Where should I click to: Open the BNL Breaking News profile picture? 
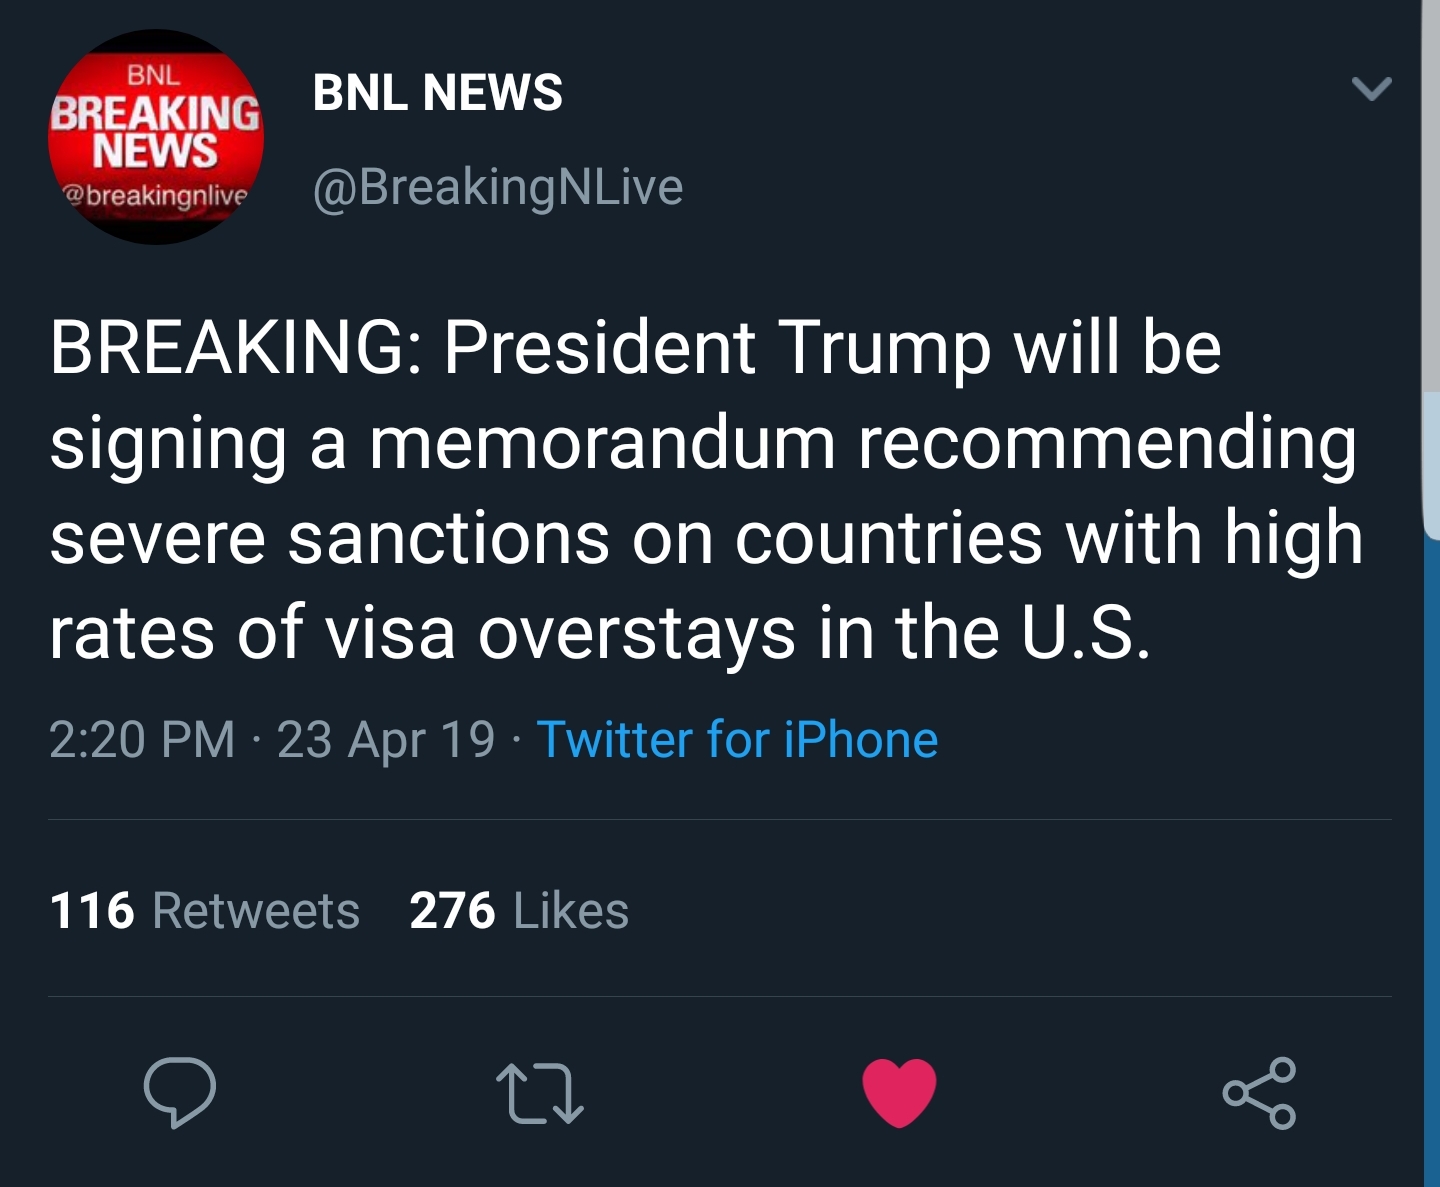(x=156, y=137)
